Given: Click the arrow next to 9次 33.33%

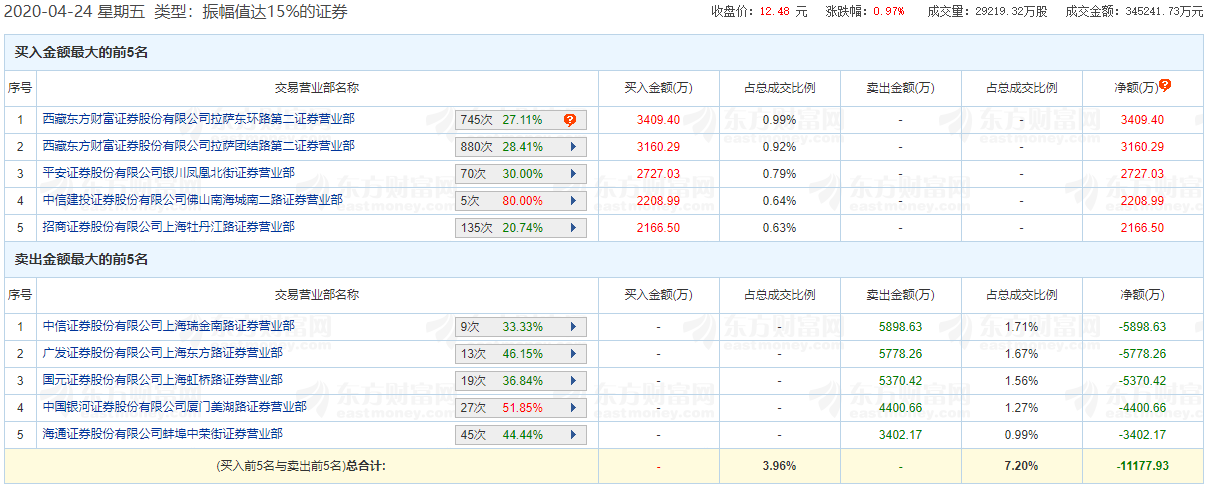Looking at the screenshot, I should [573, 327].
